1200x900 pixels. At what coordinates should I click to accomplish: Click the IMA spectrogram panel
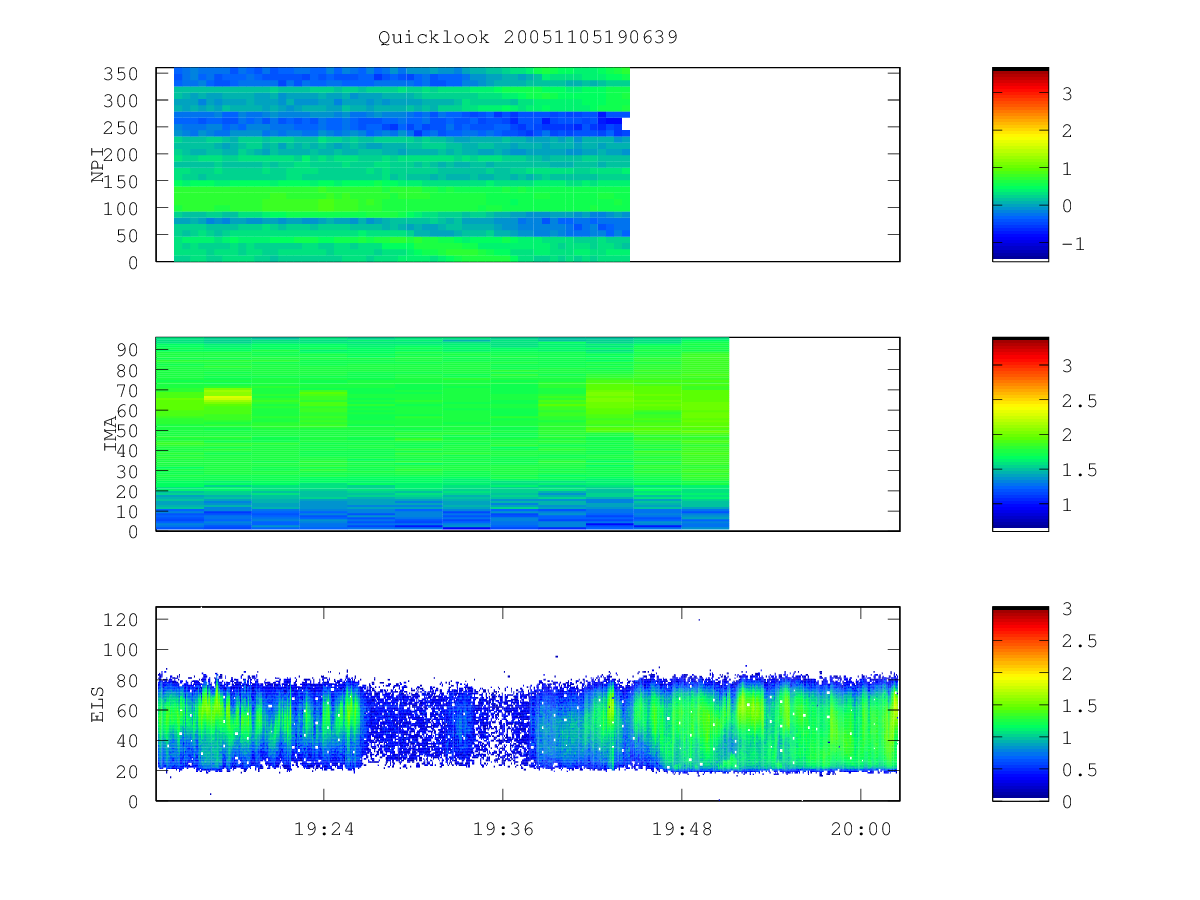pos(528,434)
